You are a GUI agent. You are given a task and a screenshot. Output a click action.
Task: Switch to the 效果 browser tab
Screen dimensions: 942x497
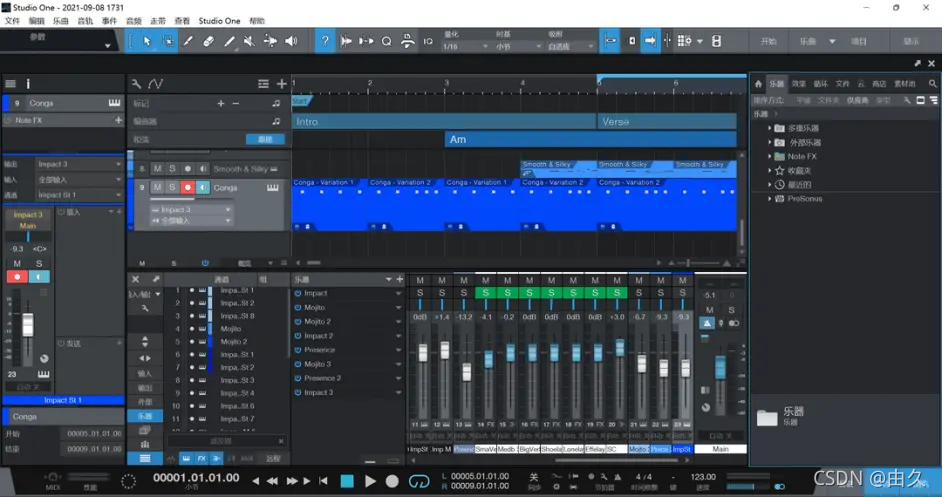pyautogui.click(x=799, y=84)
